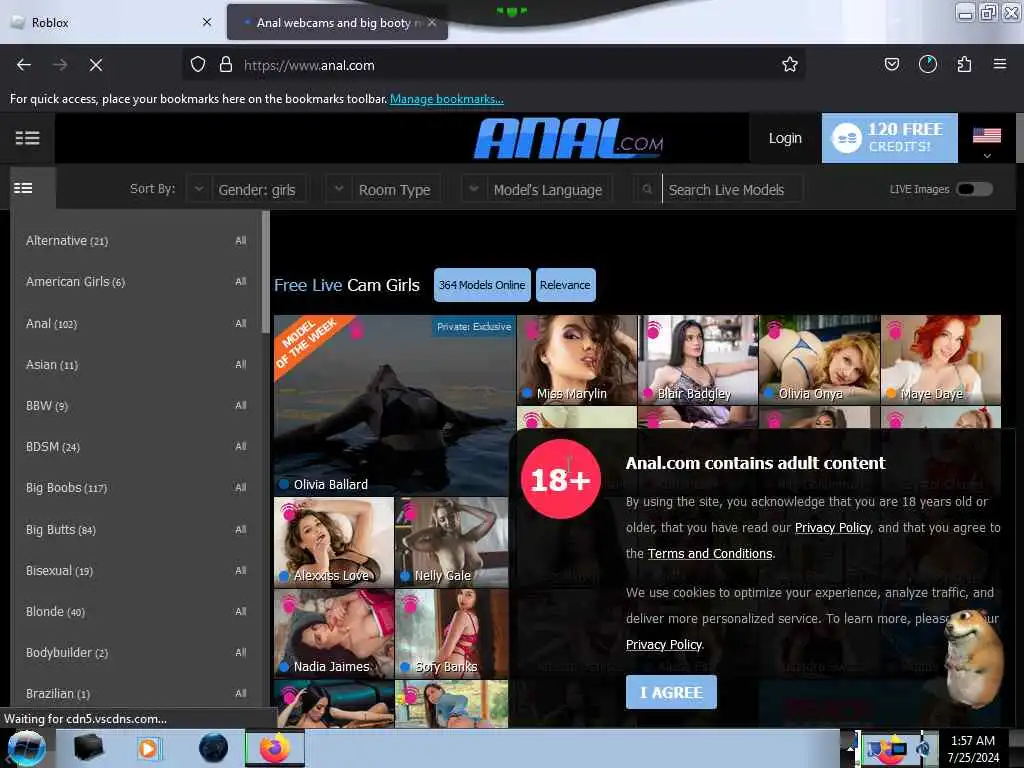Open the Login link

(785, 138)
